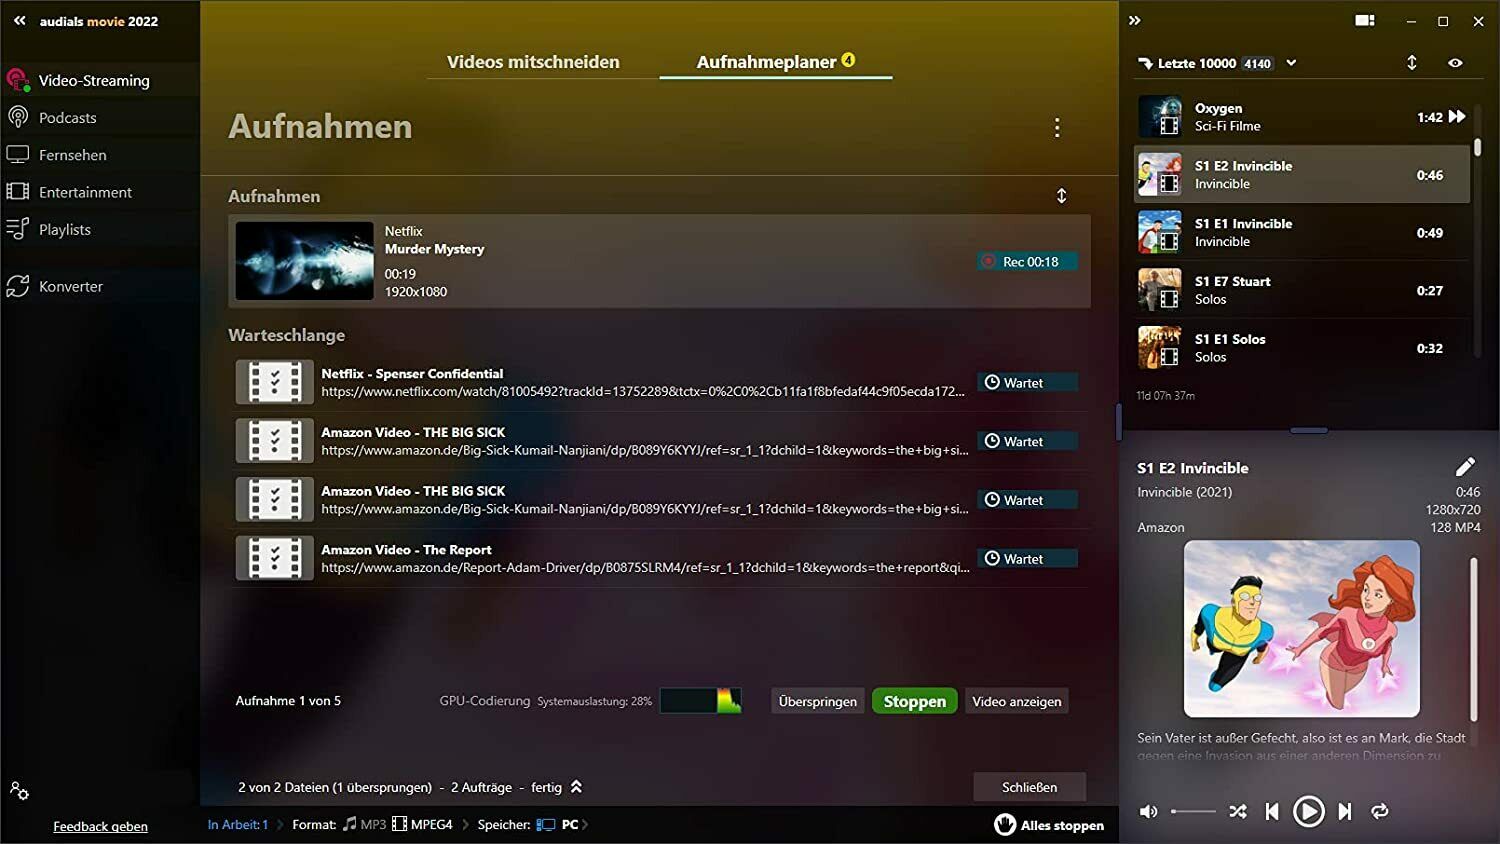Toggle the eye visibility icon in playlist panel

[1455, 63]
